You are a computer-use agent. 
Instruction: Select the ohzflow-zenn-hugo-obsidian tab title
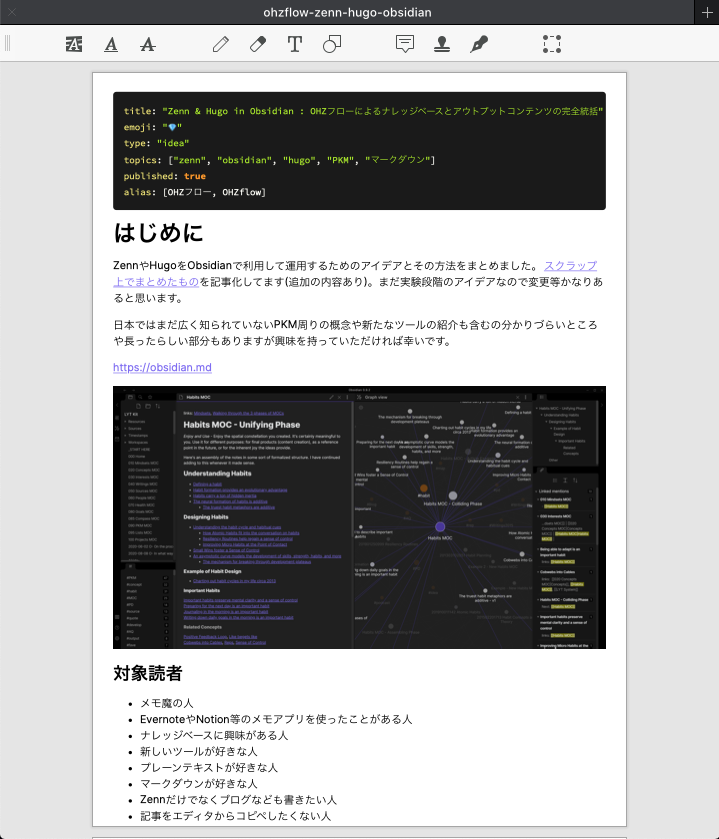tap(347, 12)
